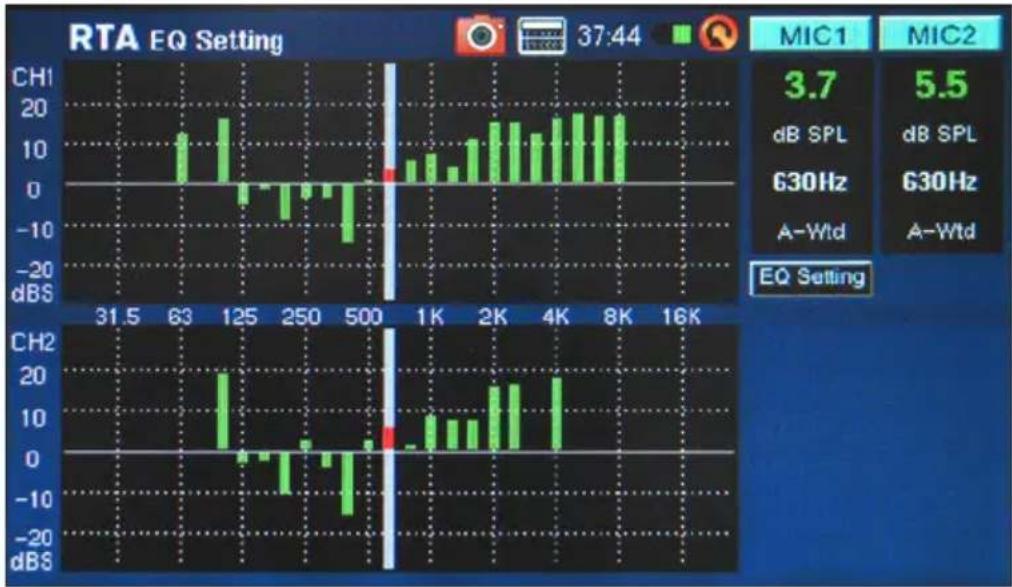Tap the 63 frequency axis label
Screen dimensions: 1012x587
pos(180,317)
